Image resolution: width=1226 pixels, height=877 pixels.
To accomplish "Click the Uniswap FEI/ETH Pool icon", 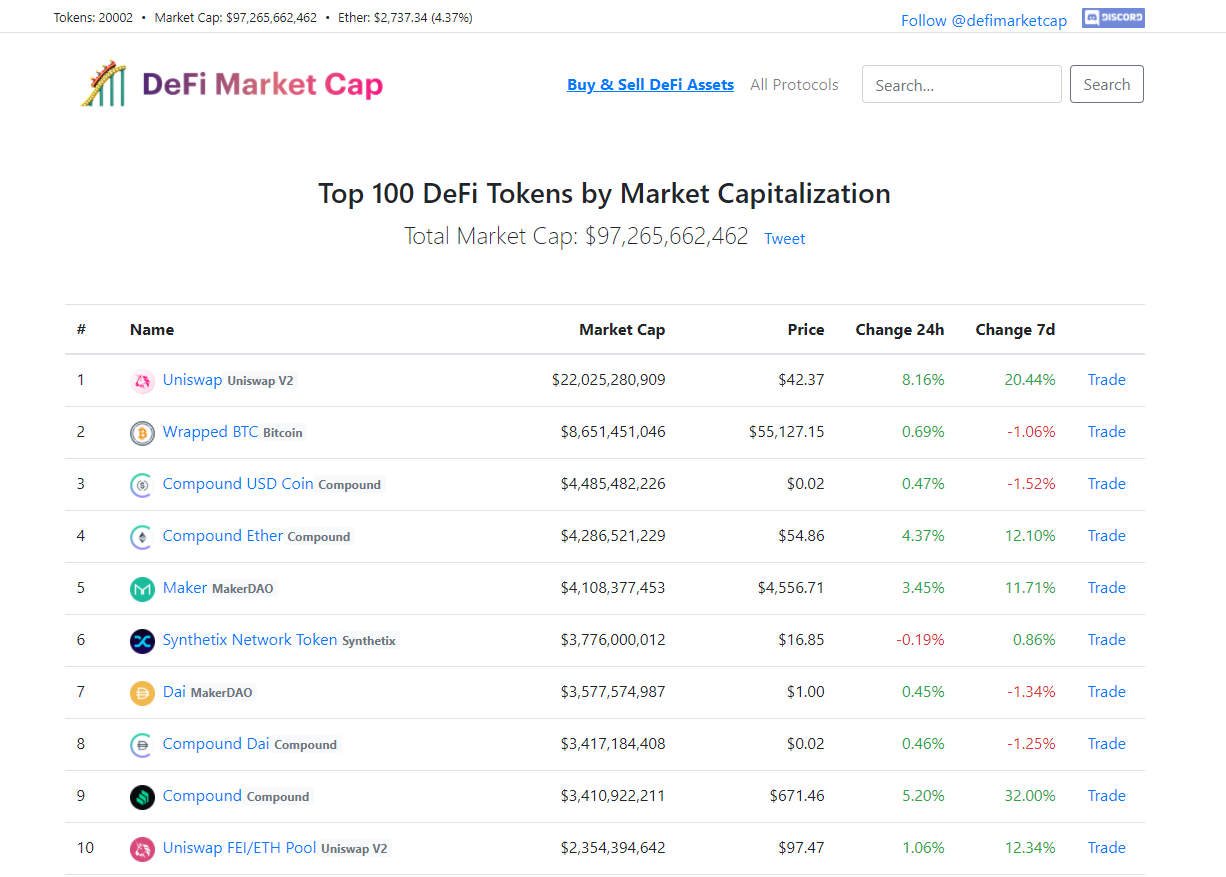I will click(x=142, y=849).
